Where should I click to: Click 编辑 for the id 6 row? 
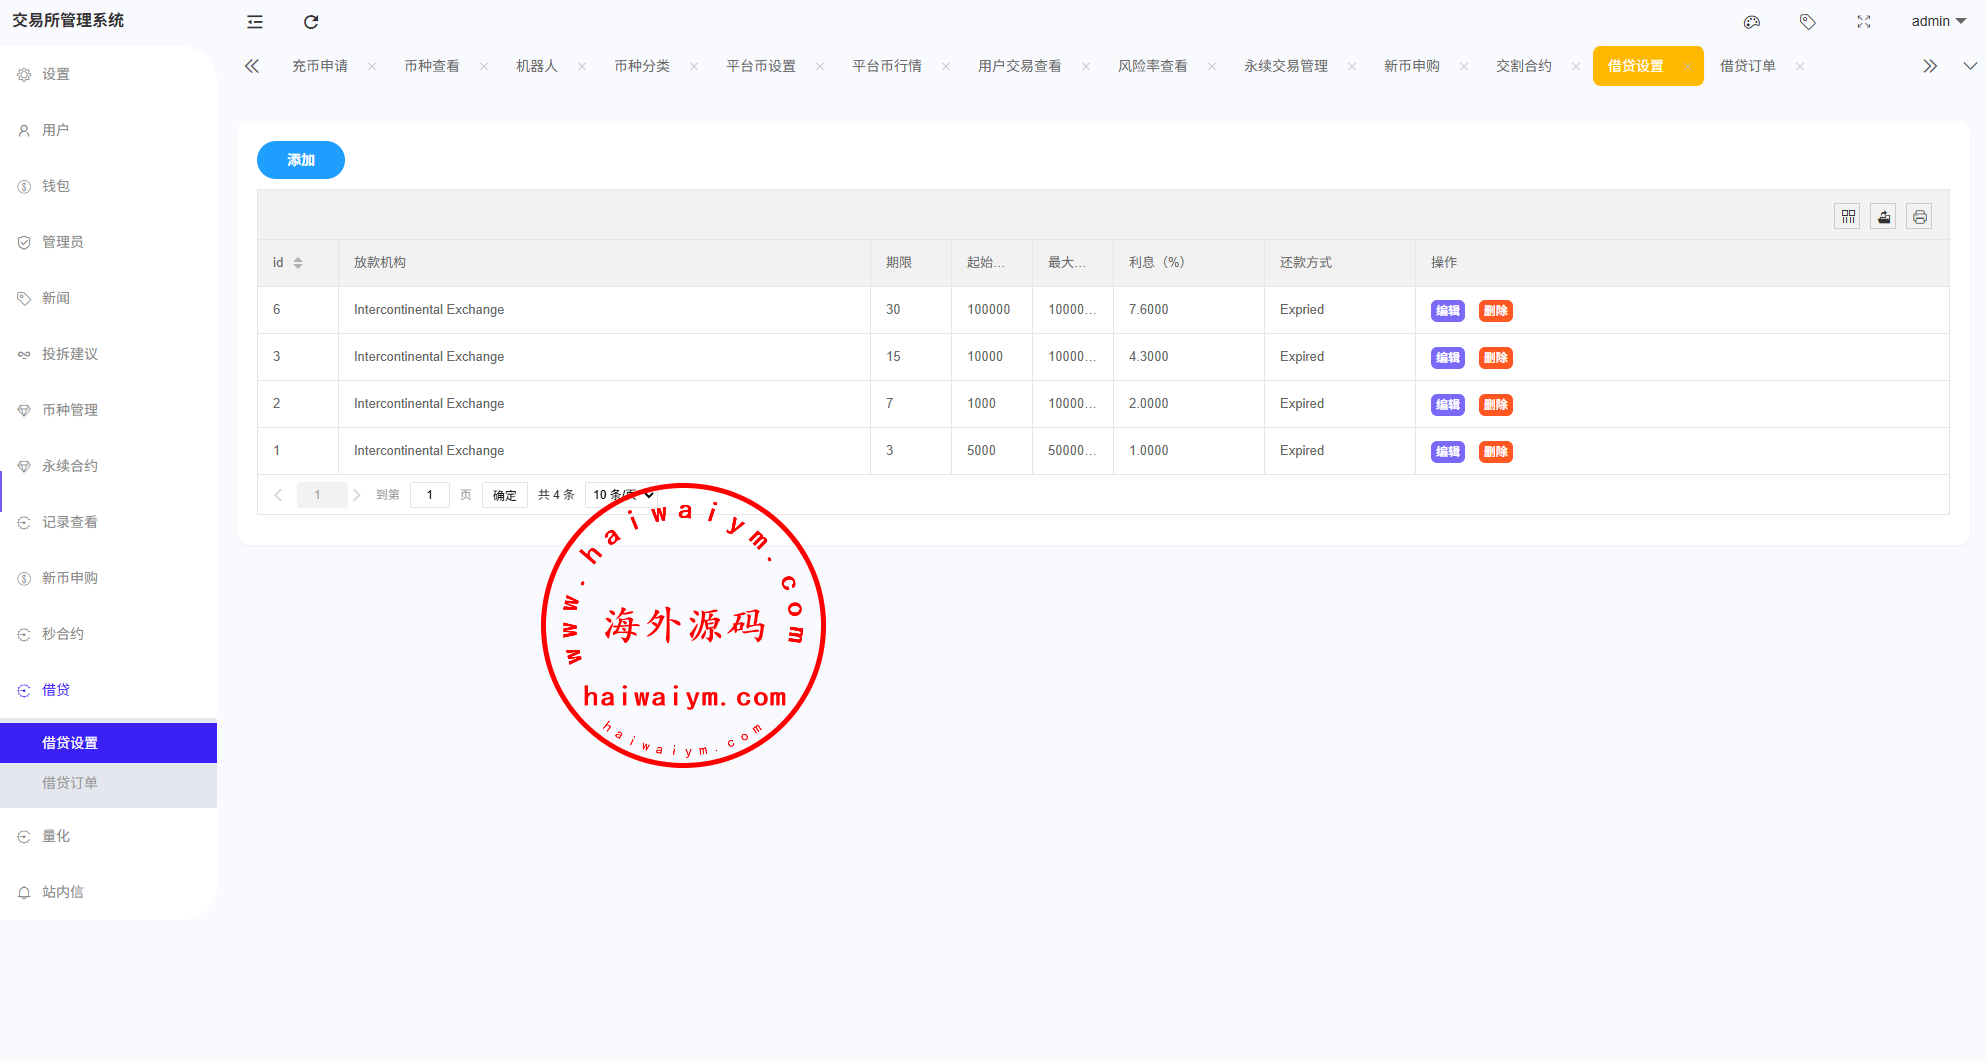[x=1447, y=311]
